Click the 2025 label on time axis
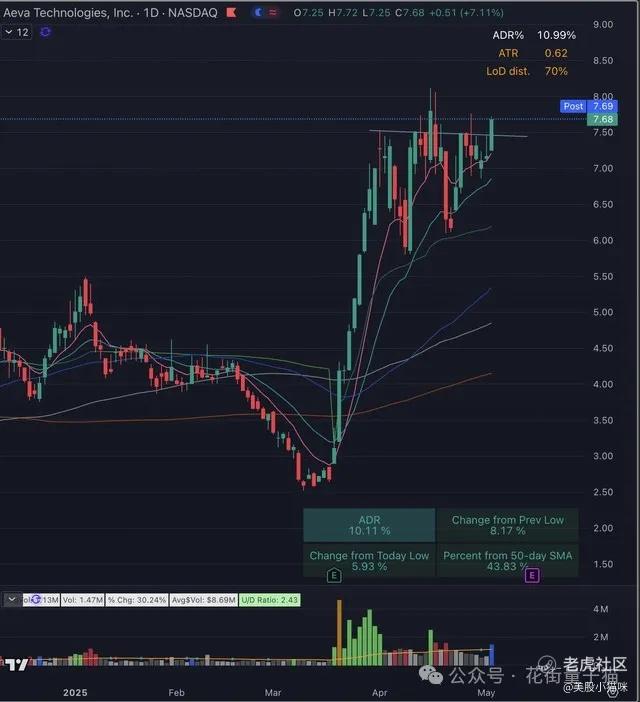640x702 pixels. click(x=75, y=693)
